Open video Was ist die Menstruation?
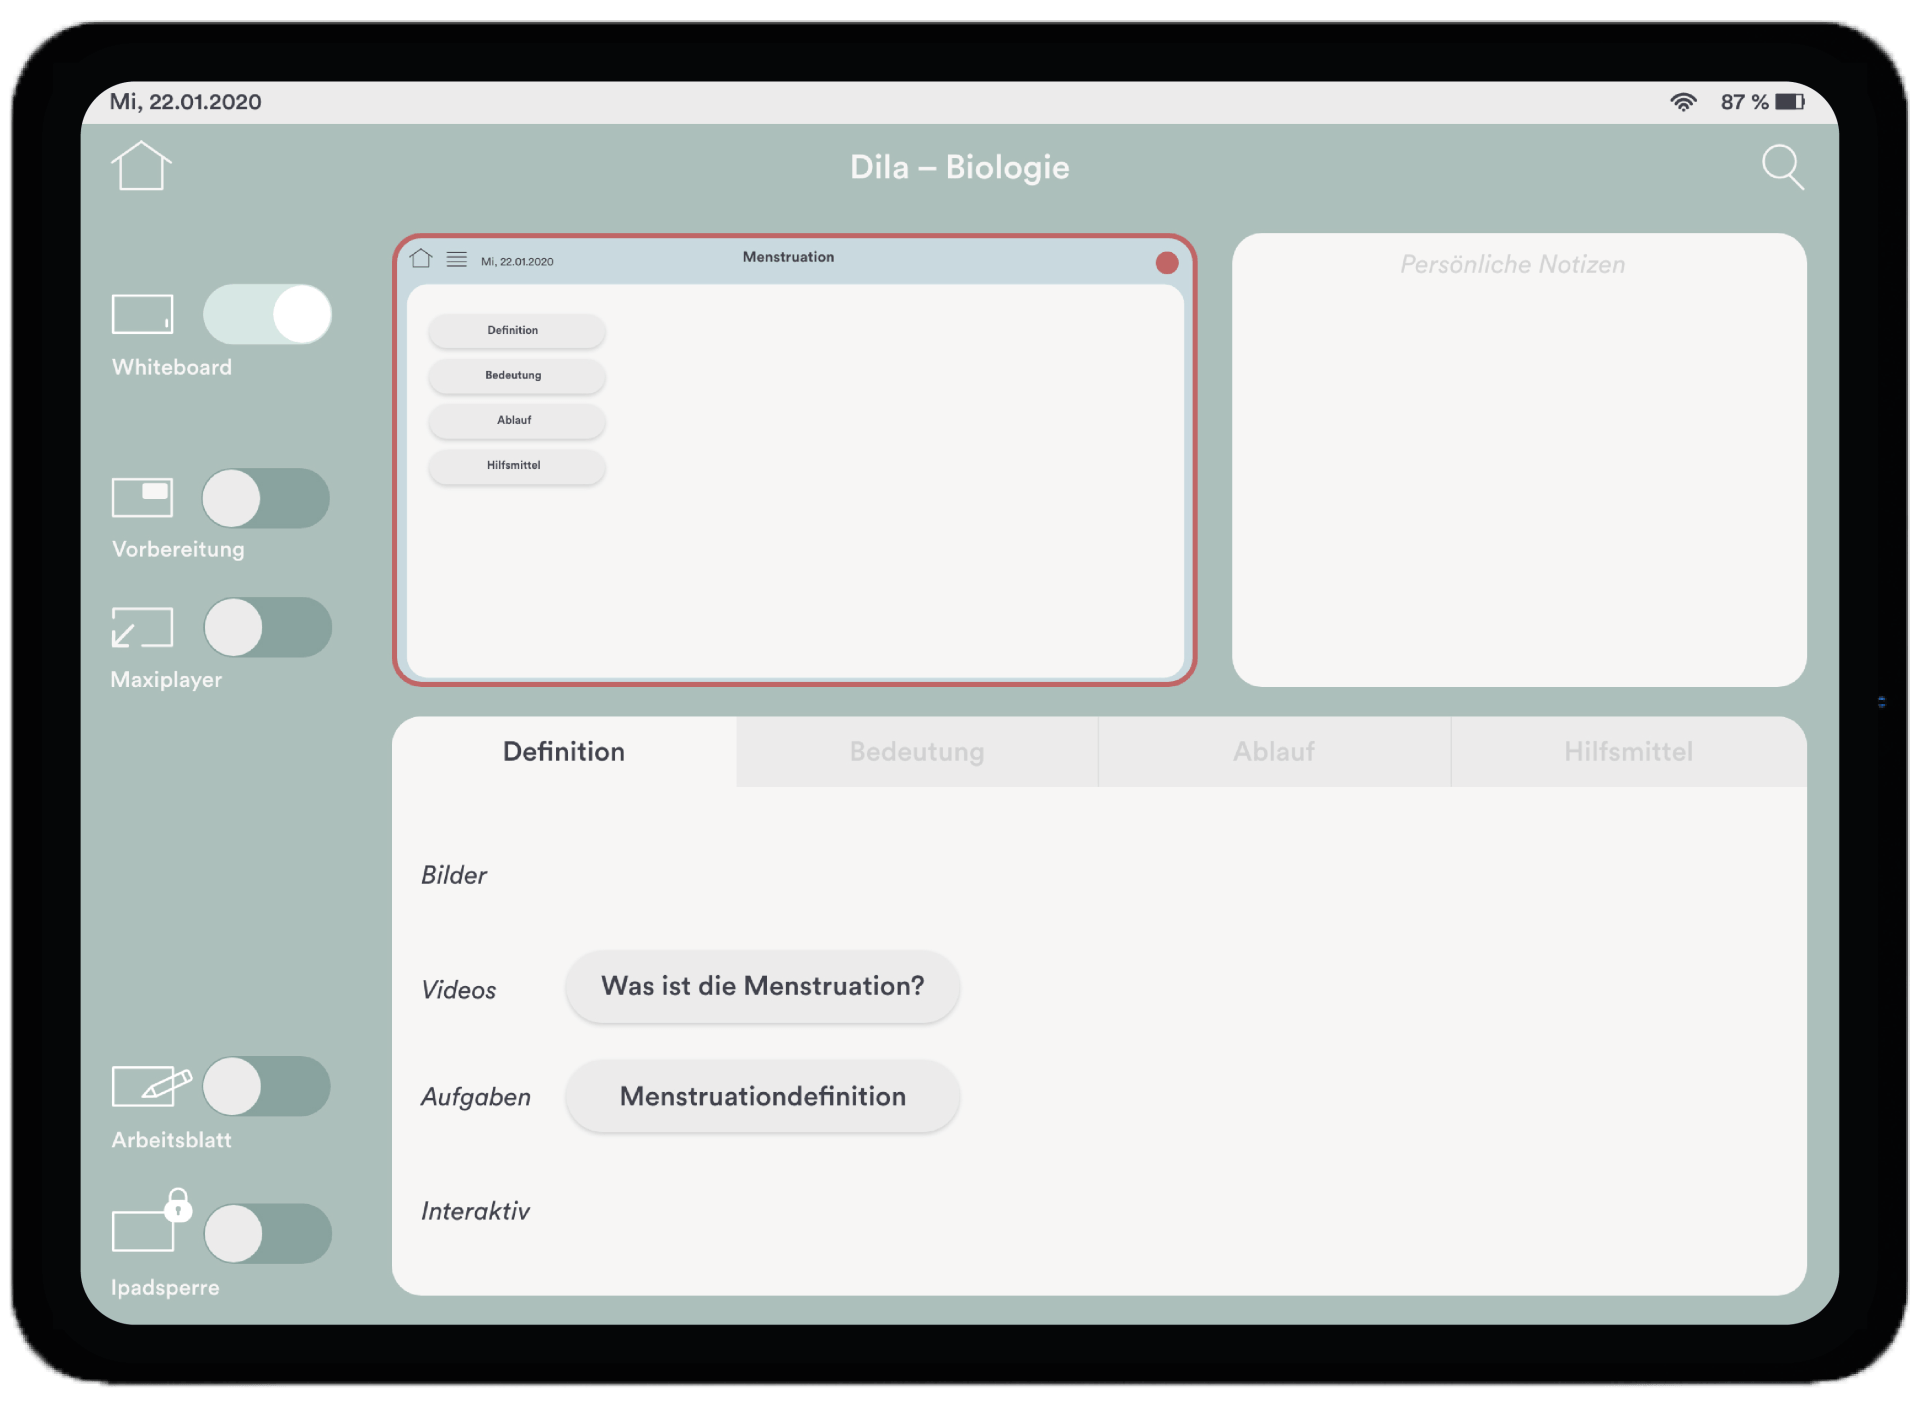Image resolution: width=1920 pixels, height=1403 pixels. (x=762, y=987)
